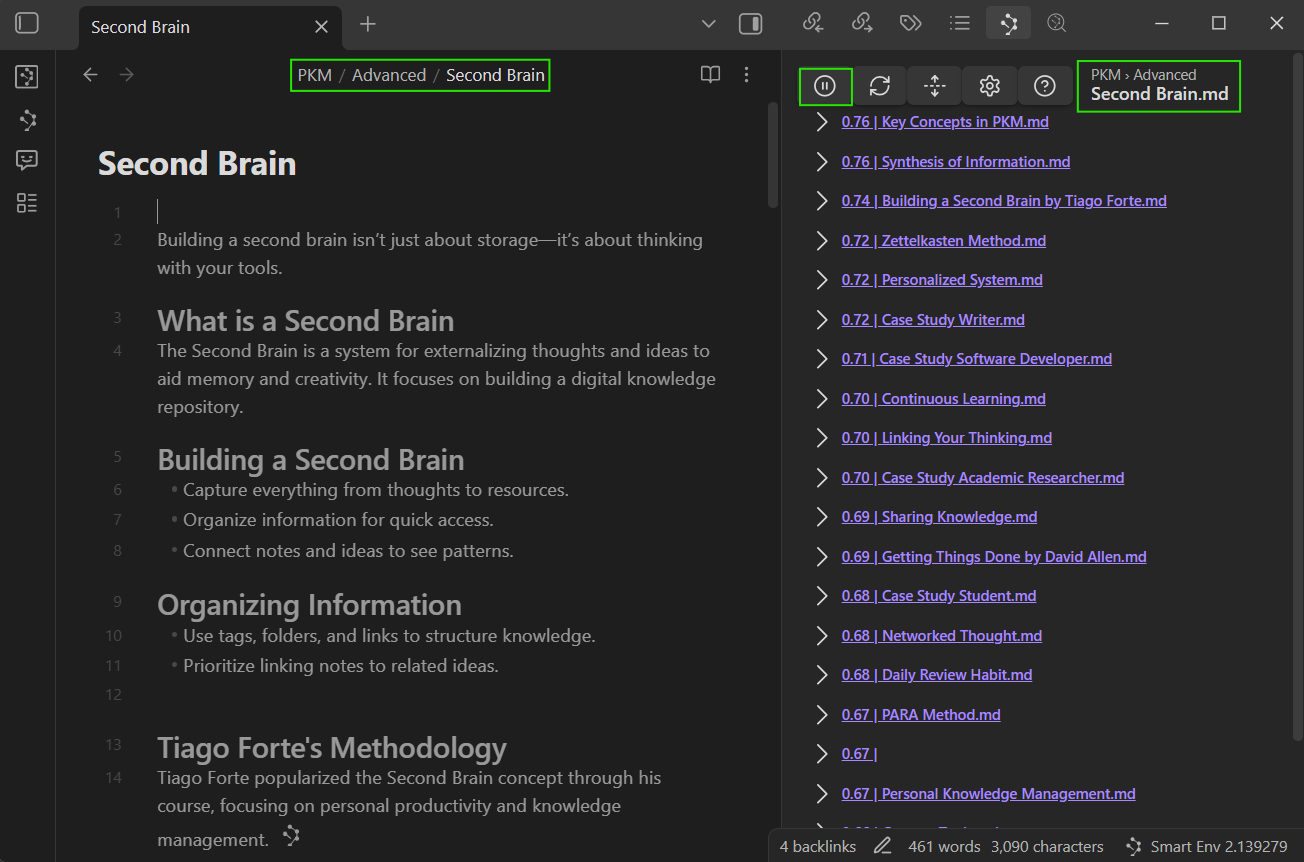Screen dimensions: 1304x862
Task: Expand the Zettelkasten Method.md result
Action: 822,241
